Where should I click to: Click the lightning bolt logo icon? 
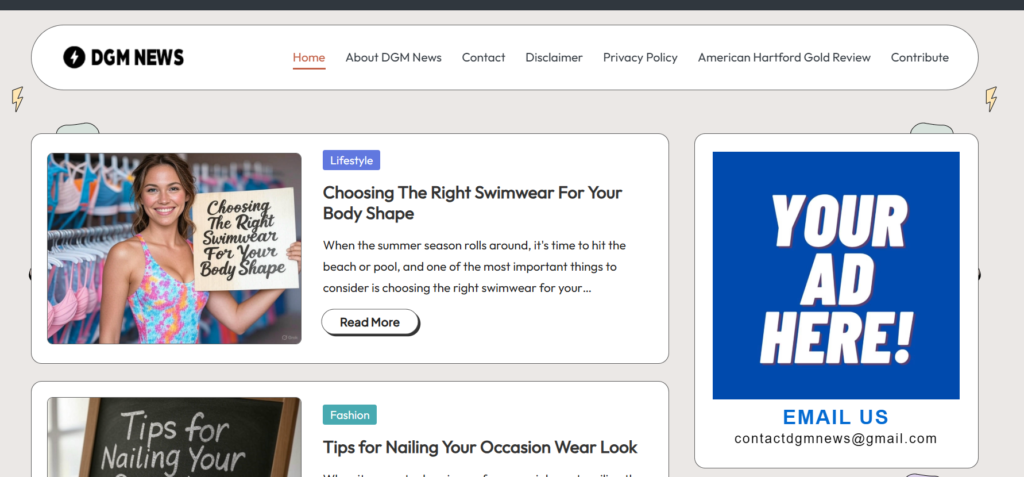coord(74,58)
